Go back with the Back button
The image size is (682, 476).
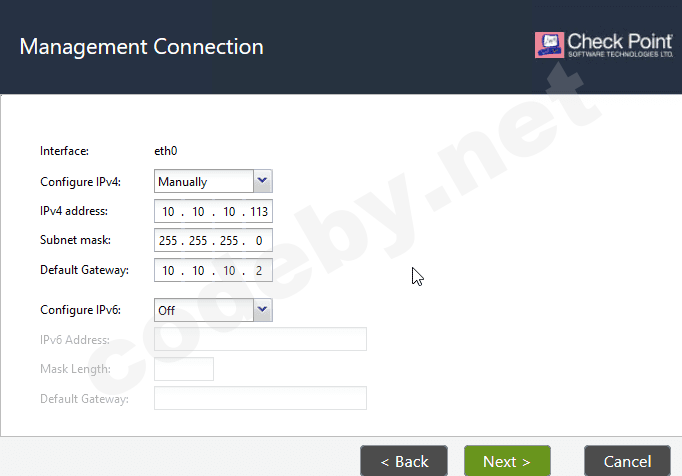(404, 461)
